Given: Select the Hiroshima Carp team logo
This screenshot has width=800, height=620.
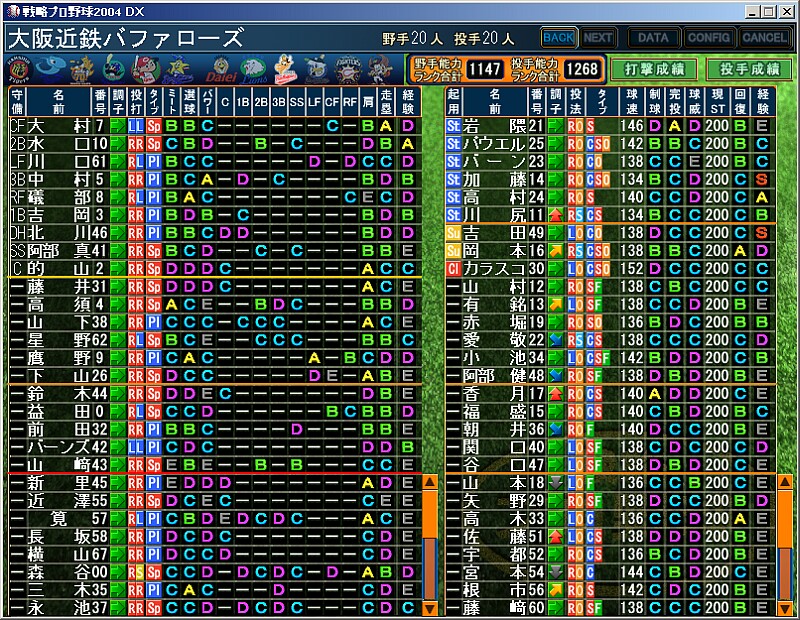Looking at the screenshot, I should coord(144,69).
